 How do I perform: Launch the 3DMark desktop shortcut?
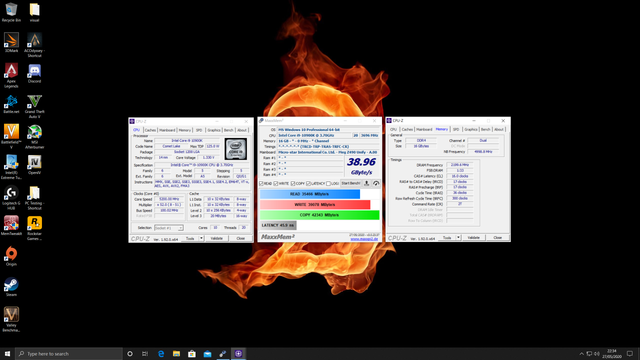11,43
